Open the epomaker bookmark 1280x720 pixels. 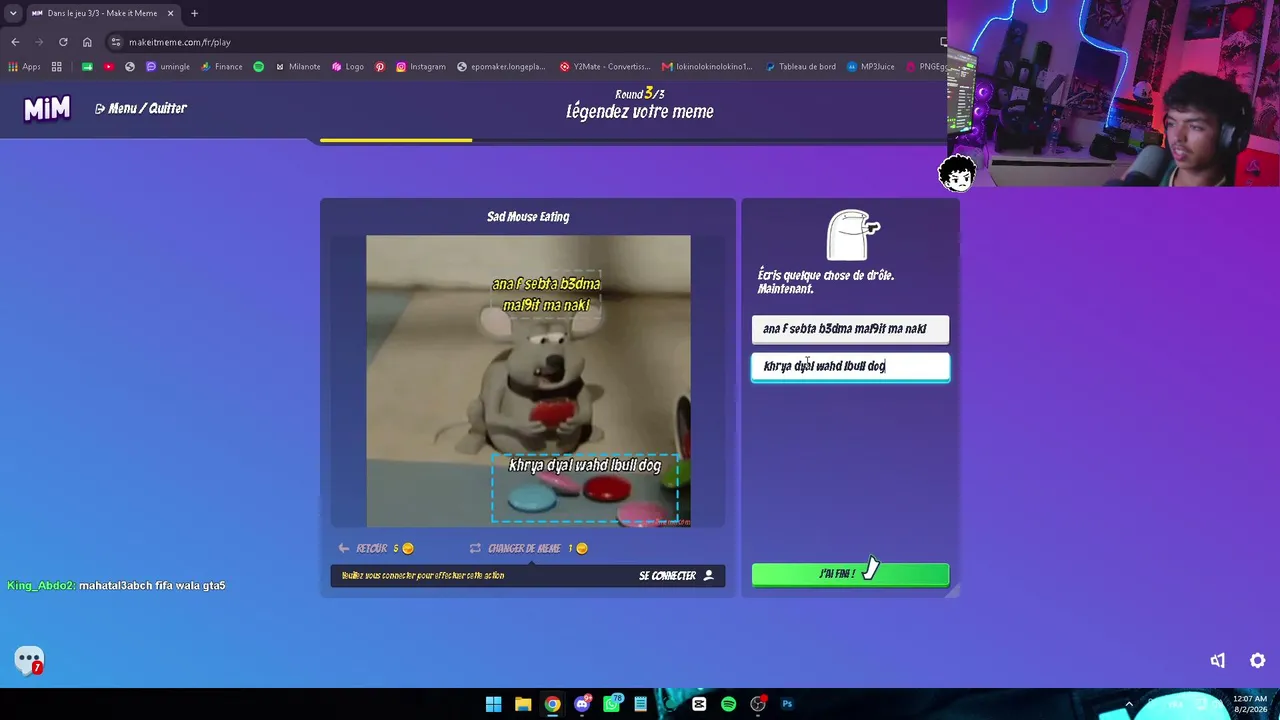click(x=501, y=67)
